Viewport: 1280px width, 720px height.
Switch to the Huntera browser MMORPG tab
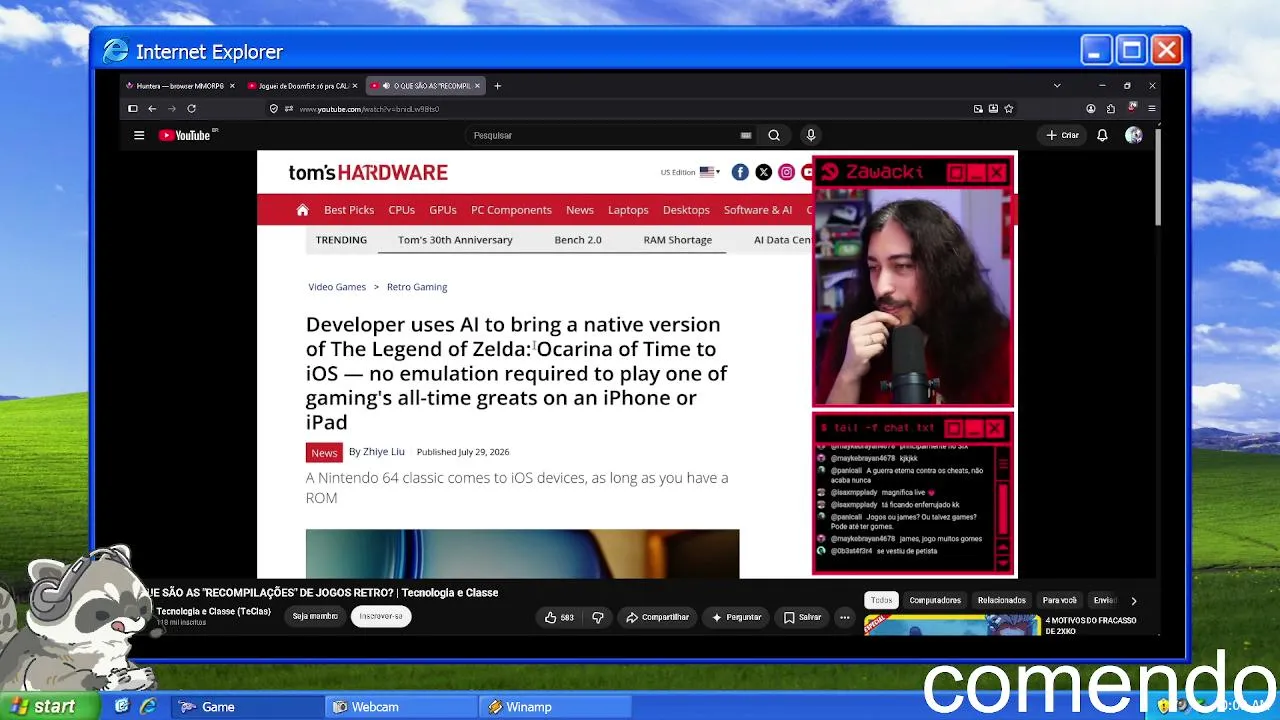[180, 86]
